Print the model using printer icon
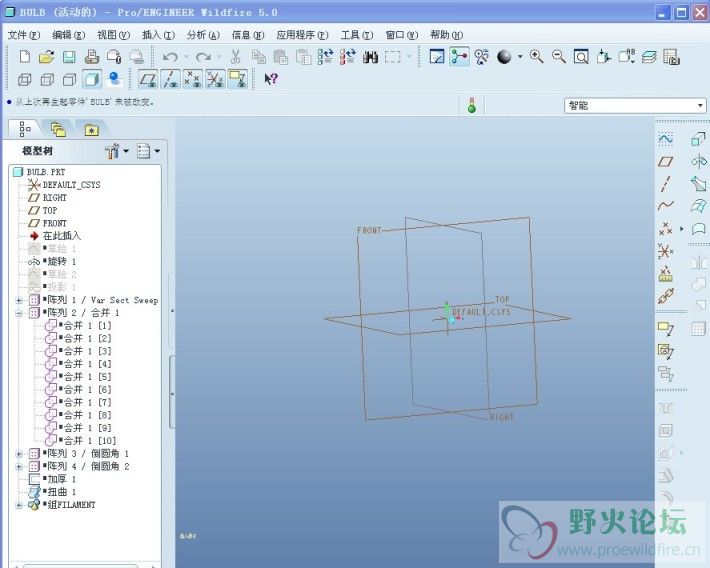This screenshot has width=710, height=568. 91,57
